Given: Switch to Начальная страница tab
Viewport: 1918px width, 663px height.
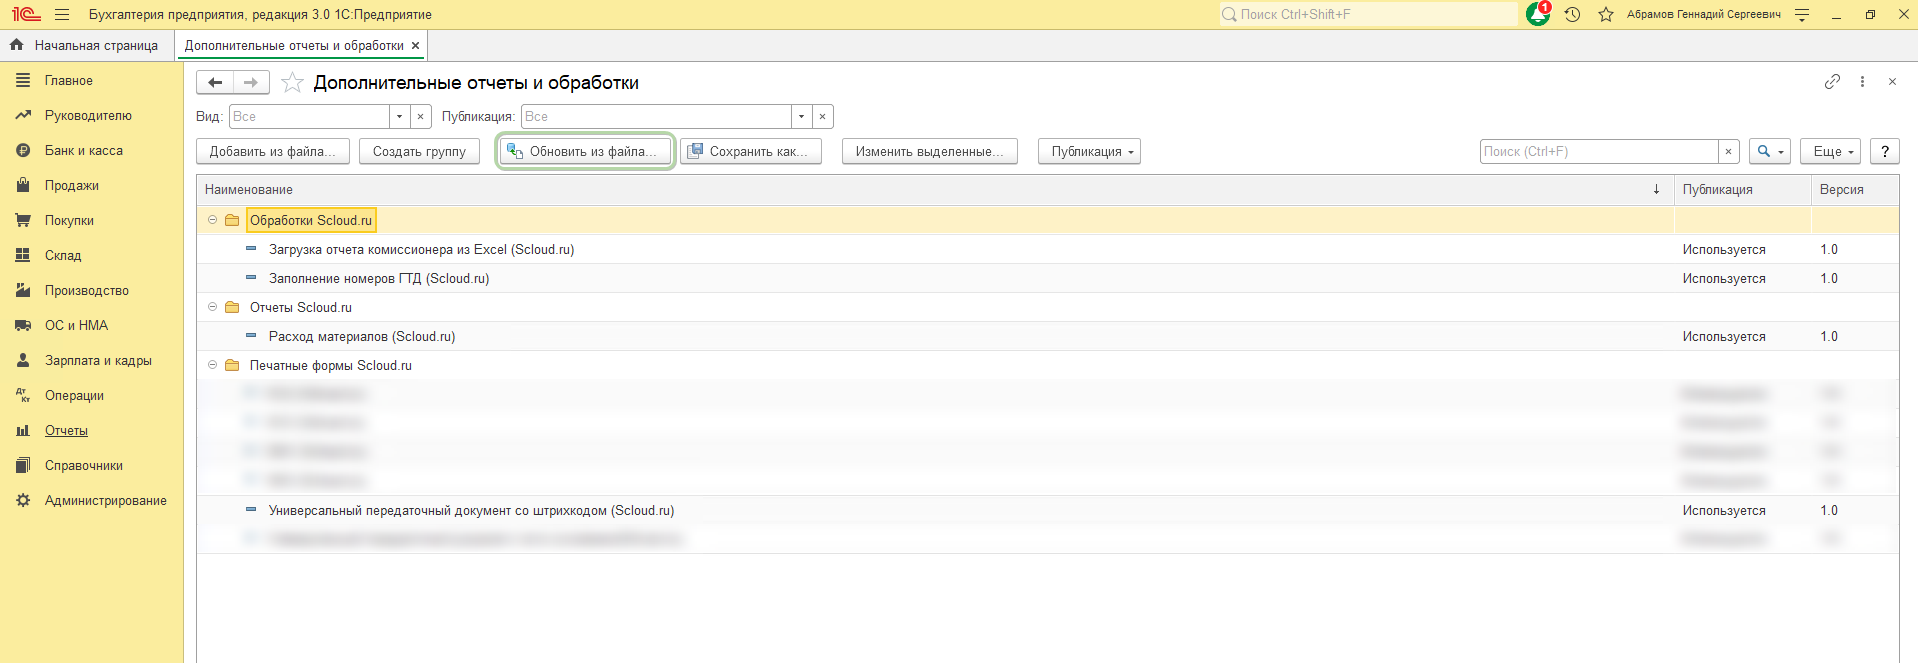Looking at the screenshot, I should point(84,46).
